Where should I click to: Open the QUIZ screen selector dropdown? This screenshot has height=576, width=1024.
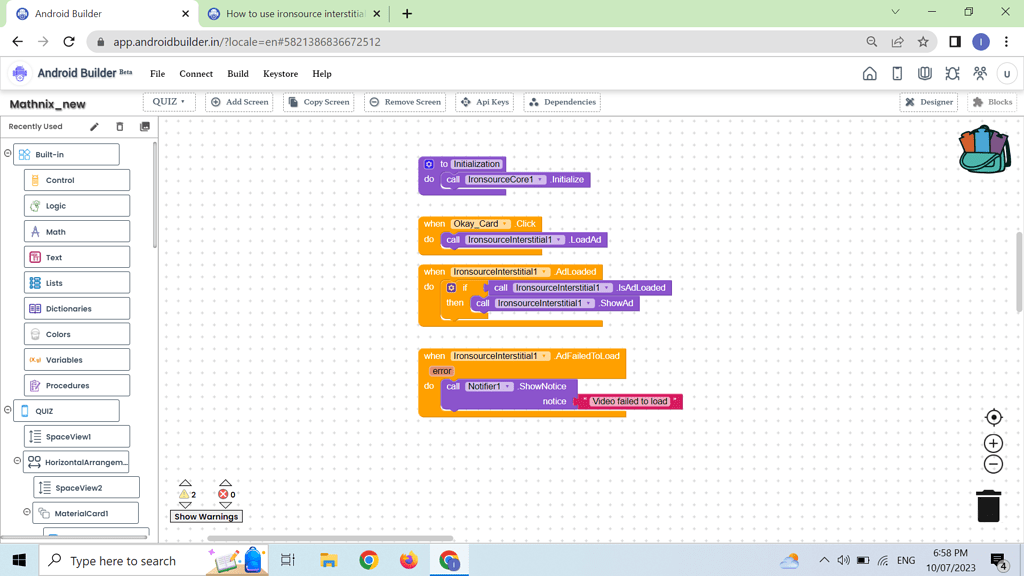pos(166,101)
